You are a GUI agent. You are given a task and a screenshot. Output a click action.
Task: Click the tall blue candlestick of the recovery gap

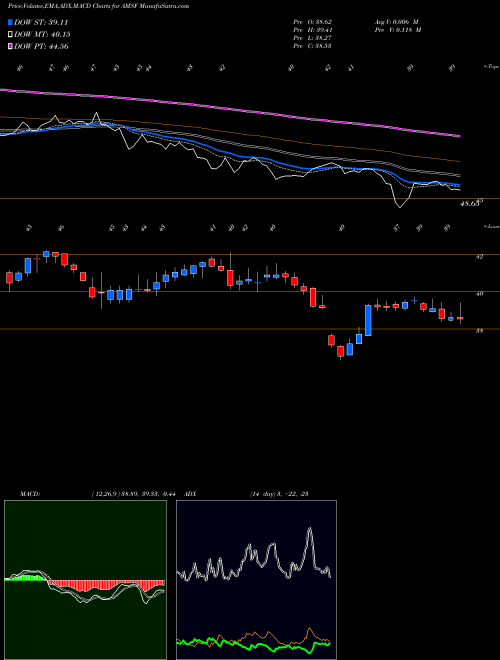pyautogui.click(x=368, y=320)
